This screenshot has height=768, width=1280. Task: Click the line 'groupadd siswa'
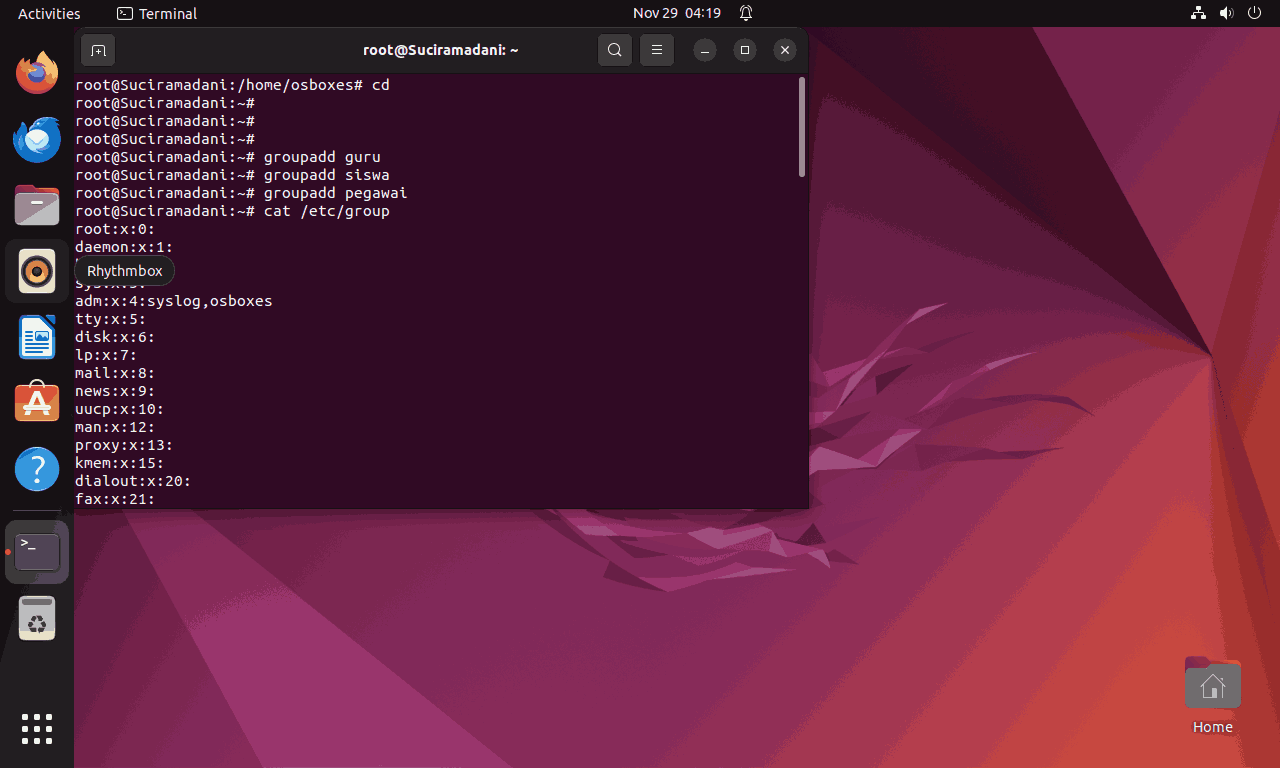232,175
